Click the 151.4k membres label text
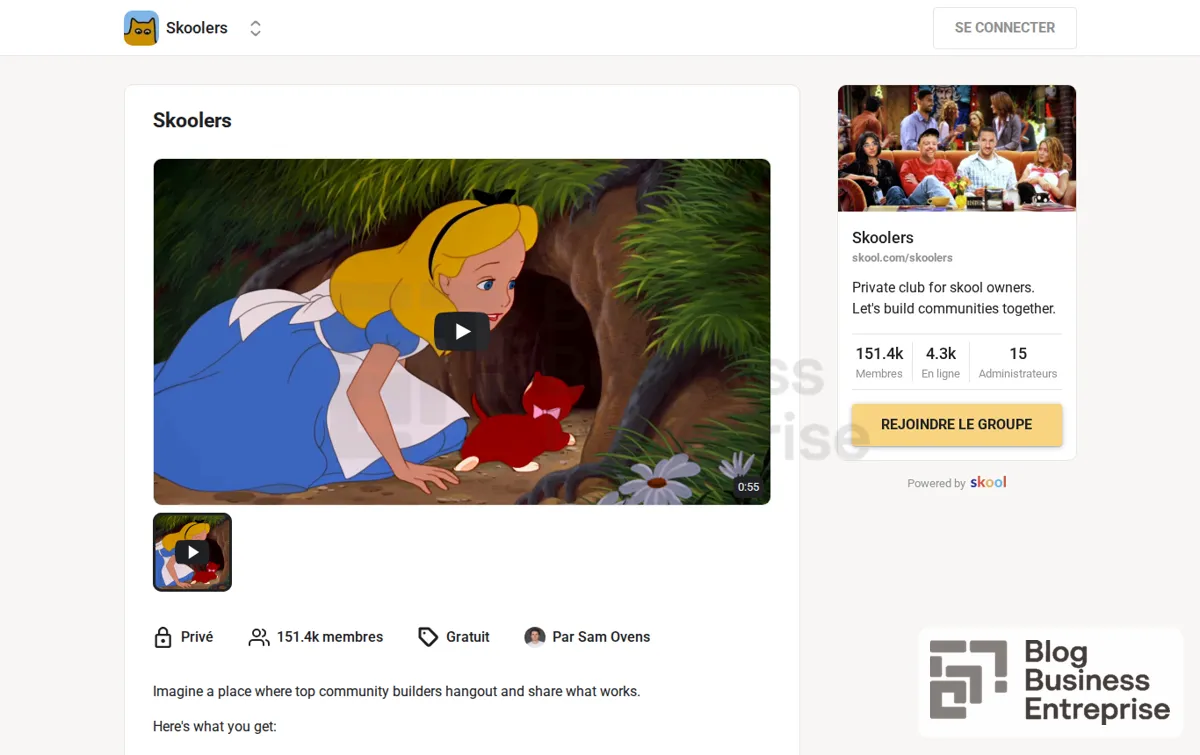Viewport: 1200px width, 755px height. click(330, 637)
